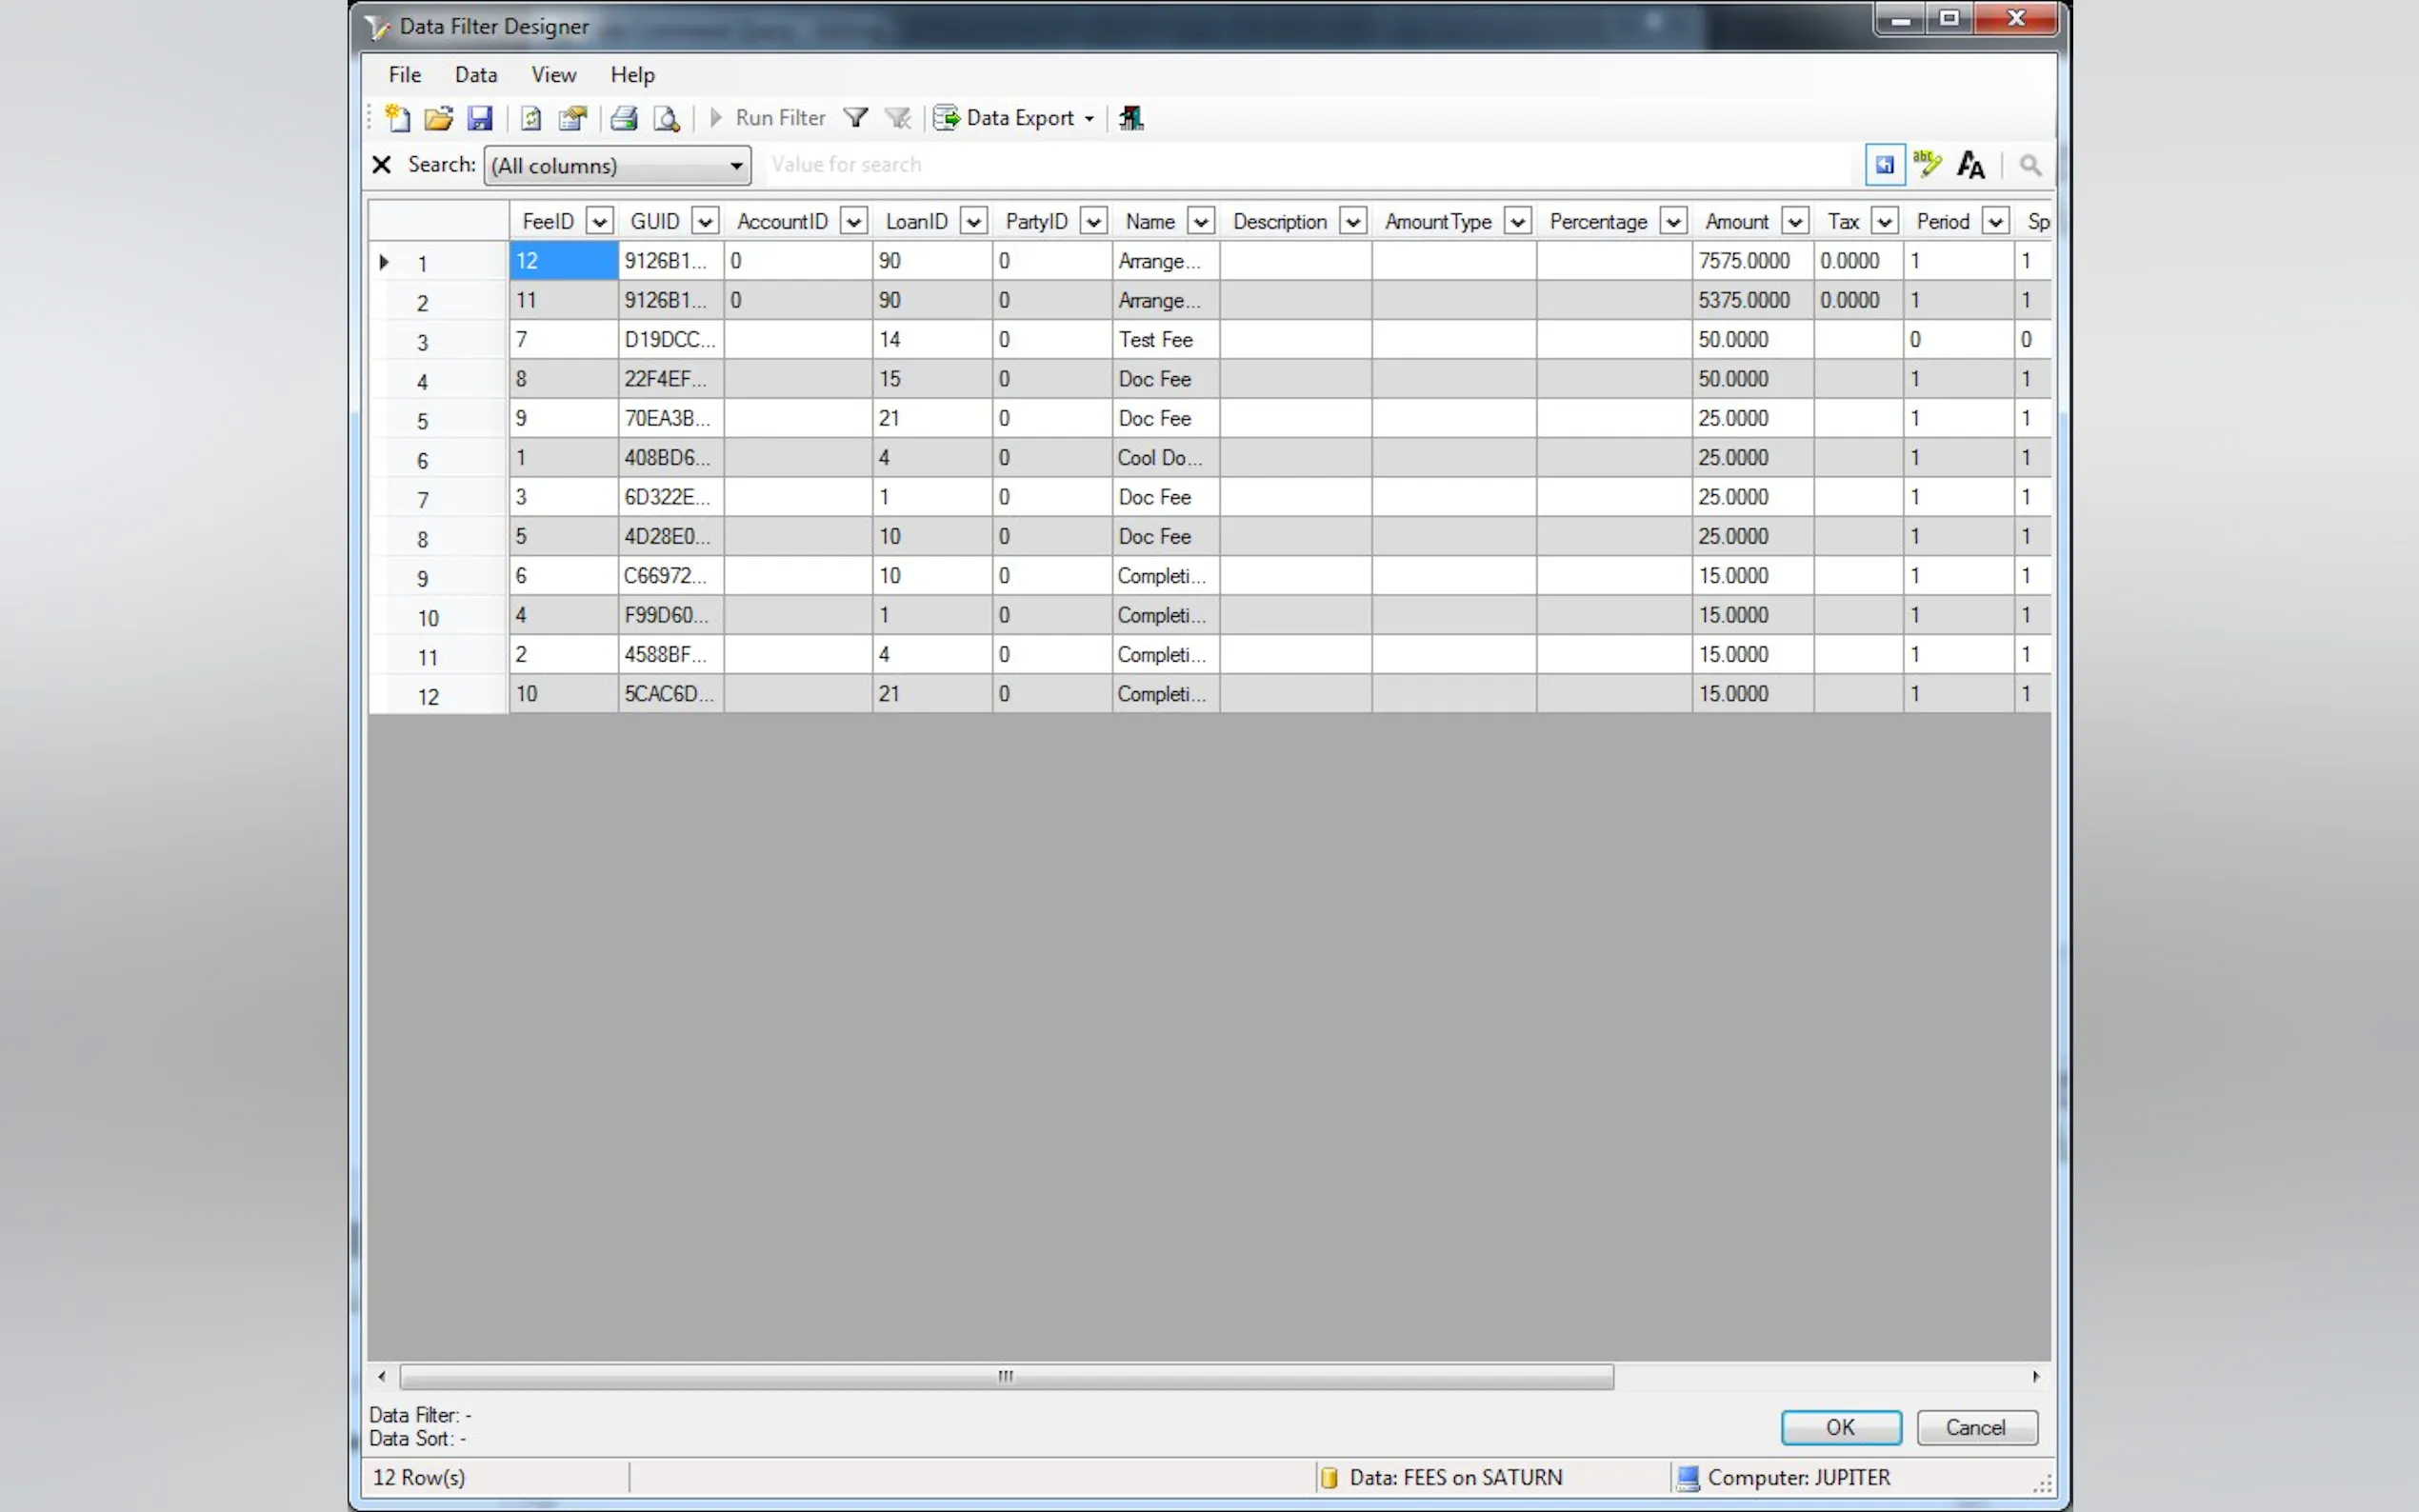Click the horizontal scrollbar thumb
The height and width of the screenshot is (1512, 2419).
(x=1005, y=1377)
